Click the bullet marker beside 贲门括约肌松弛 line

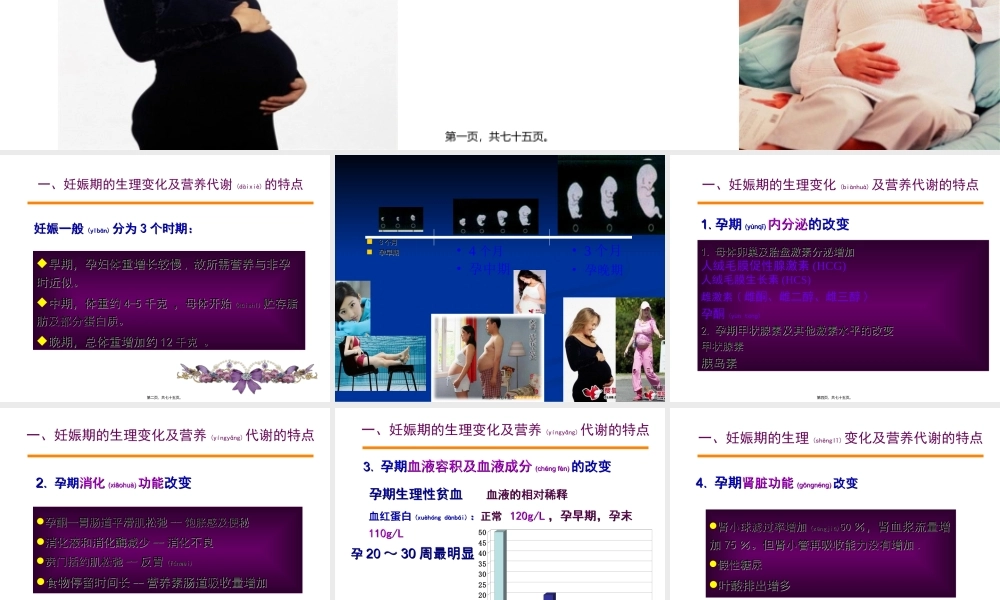38,561
